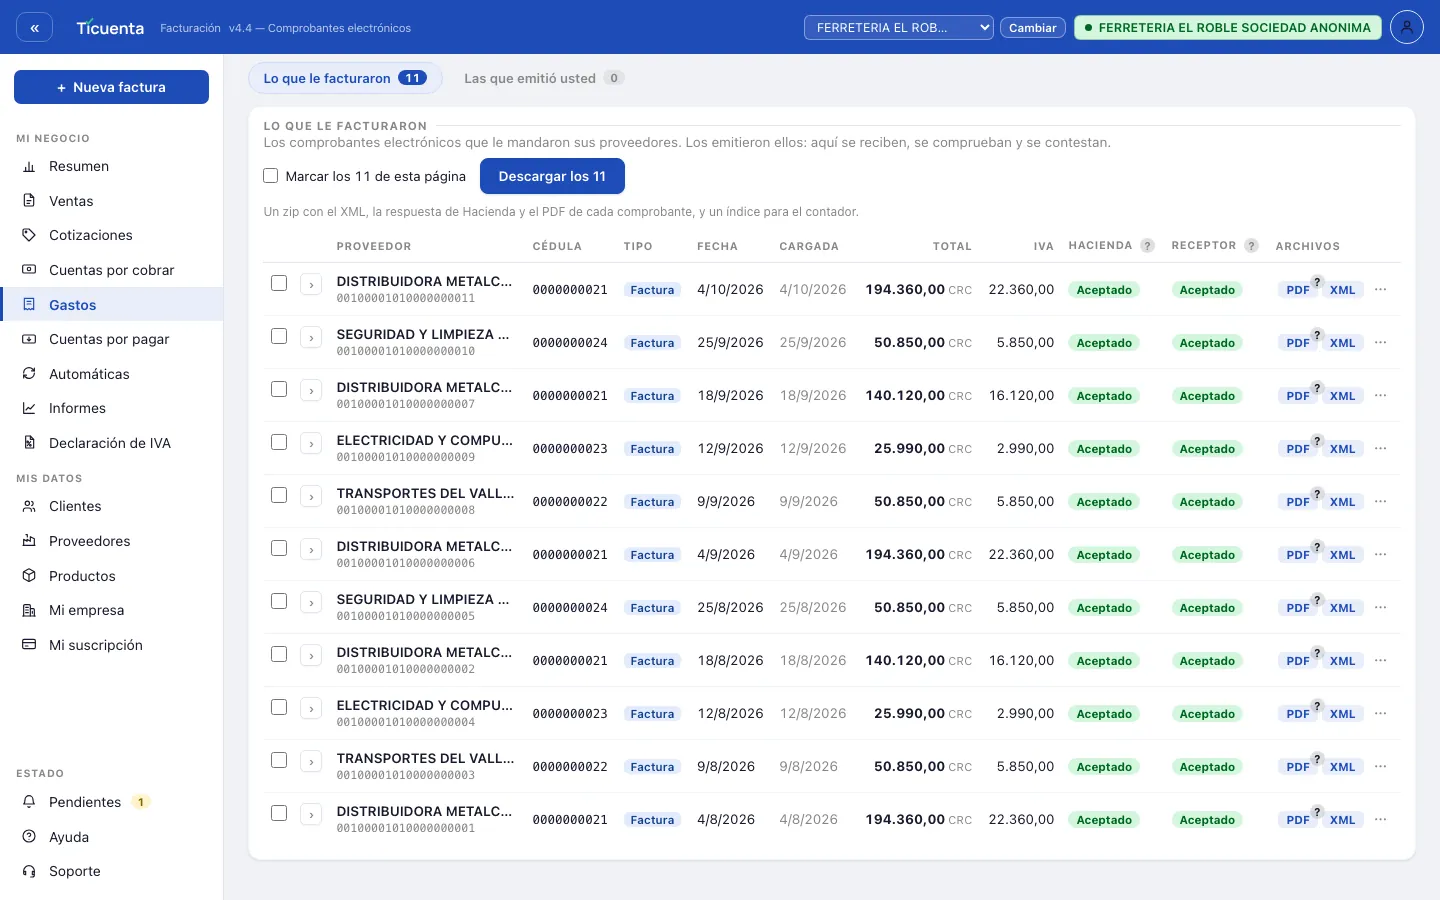This screenshot has width=1440, height=900.
Task: Click the Descargar los 11 button
Action: click(552, 176)
